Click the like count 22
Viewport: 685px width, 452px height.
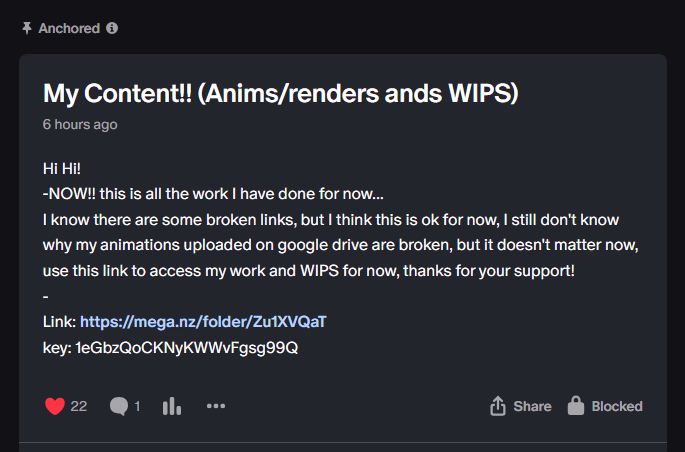pyautogui.click(x=79, y=406)
